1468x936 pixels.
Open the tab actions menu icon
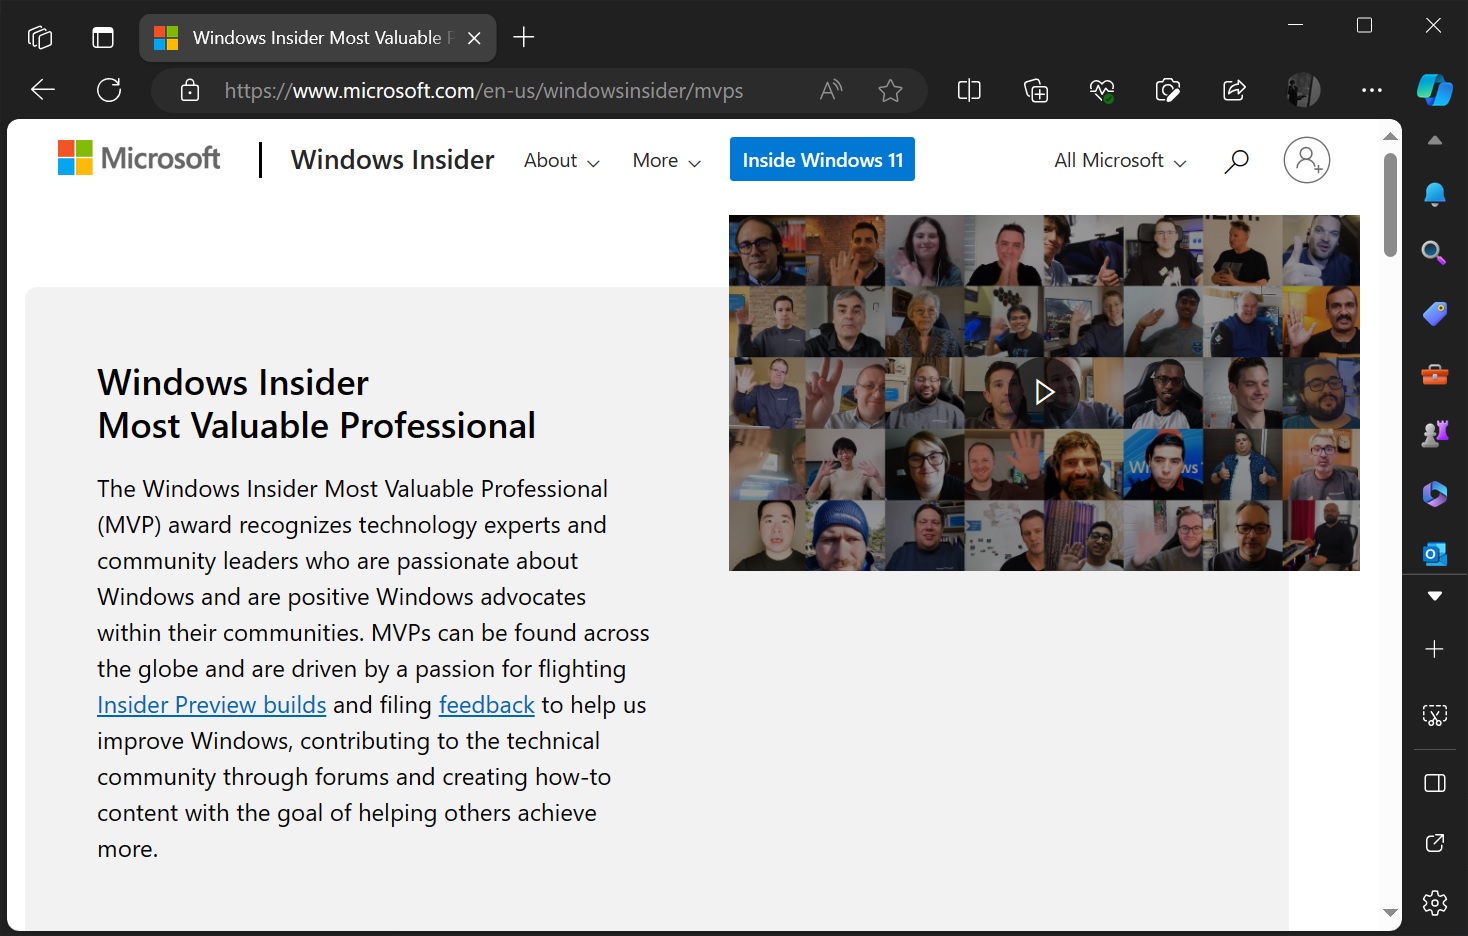103,38
